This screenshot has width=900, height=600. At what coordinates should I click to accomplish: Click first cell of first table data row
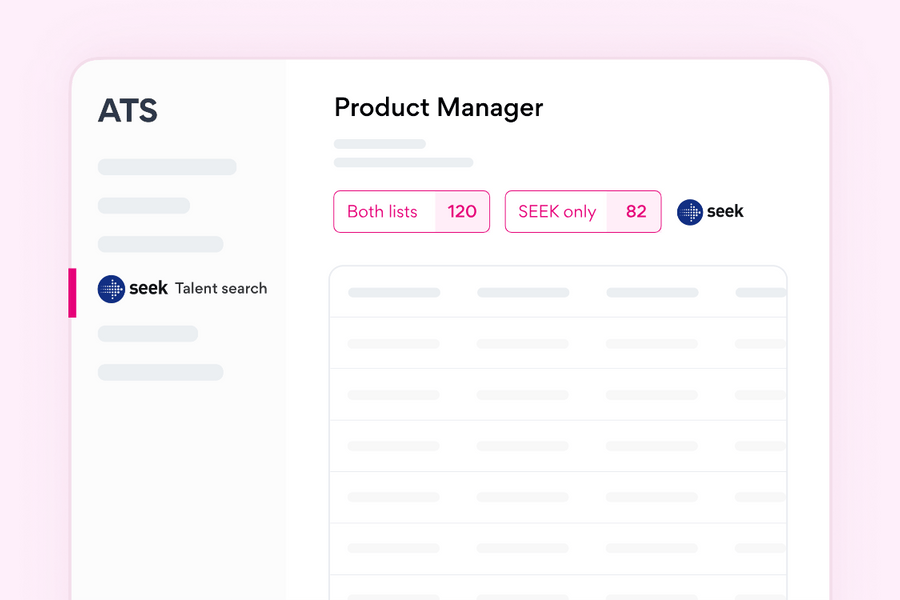(394, 344)
